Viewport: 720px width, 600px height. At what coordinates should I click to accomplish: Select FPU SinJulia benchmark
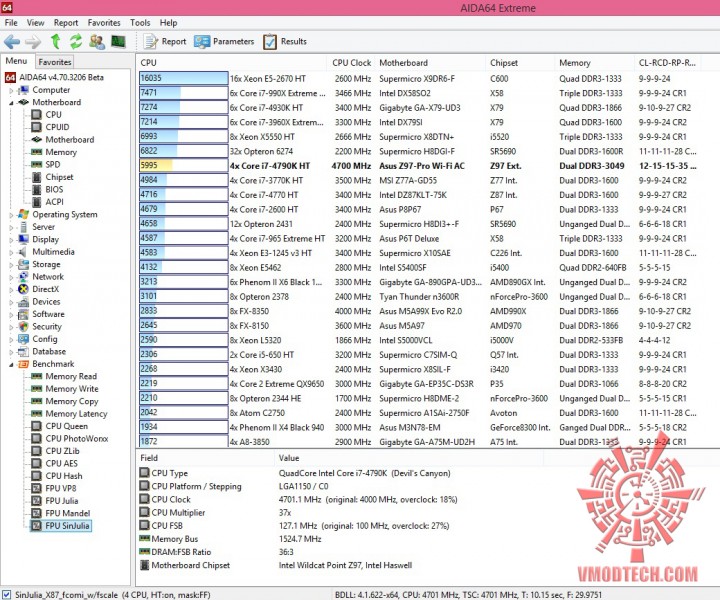[x=67, y=526]
